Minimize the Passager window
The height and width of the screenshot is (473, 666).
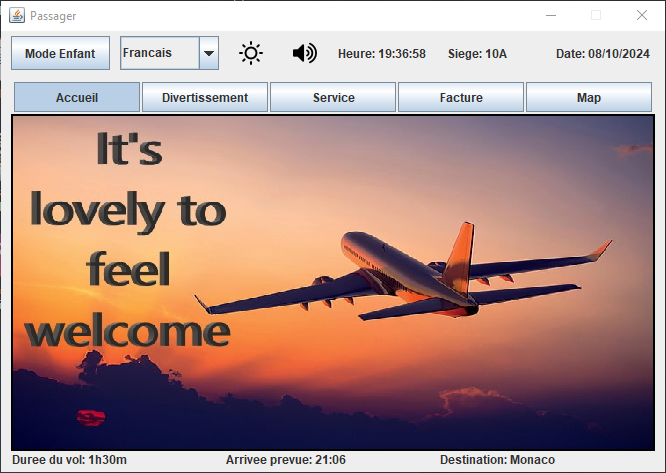[551, 16]
